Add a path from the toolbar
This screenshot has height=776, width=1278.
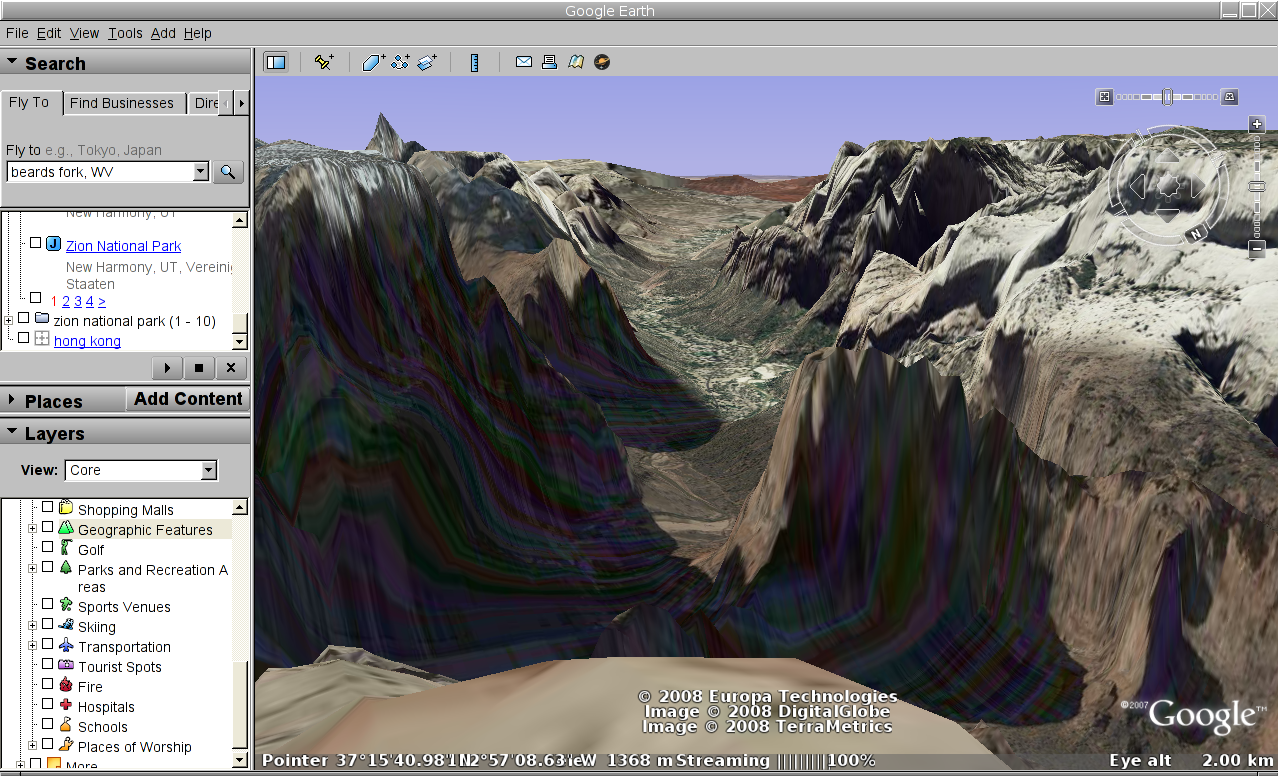tap(400, 62)
